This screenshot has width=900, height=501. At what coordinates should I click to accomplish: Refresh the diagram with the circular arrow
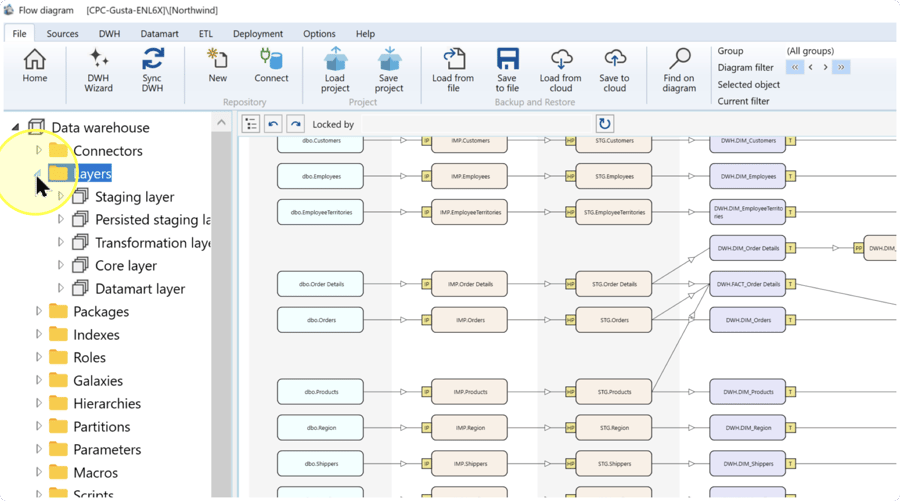[x=604, y=124]
